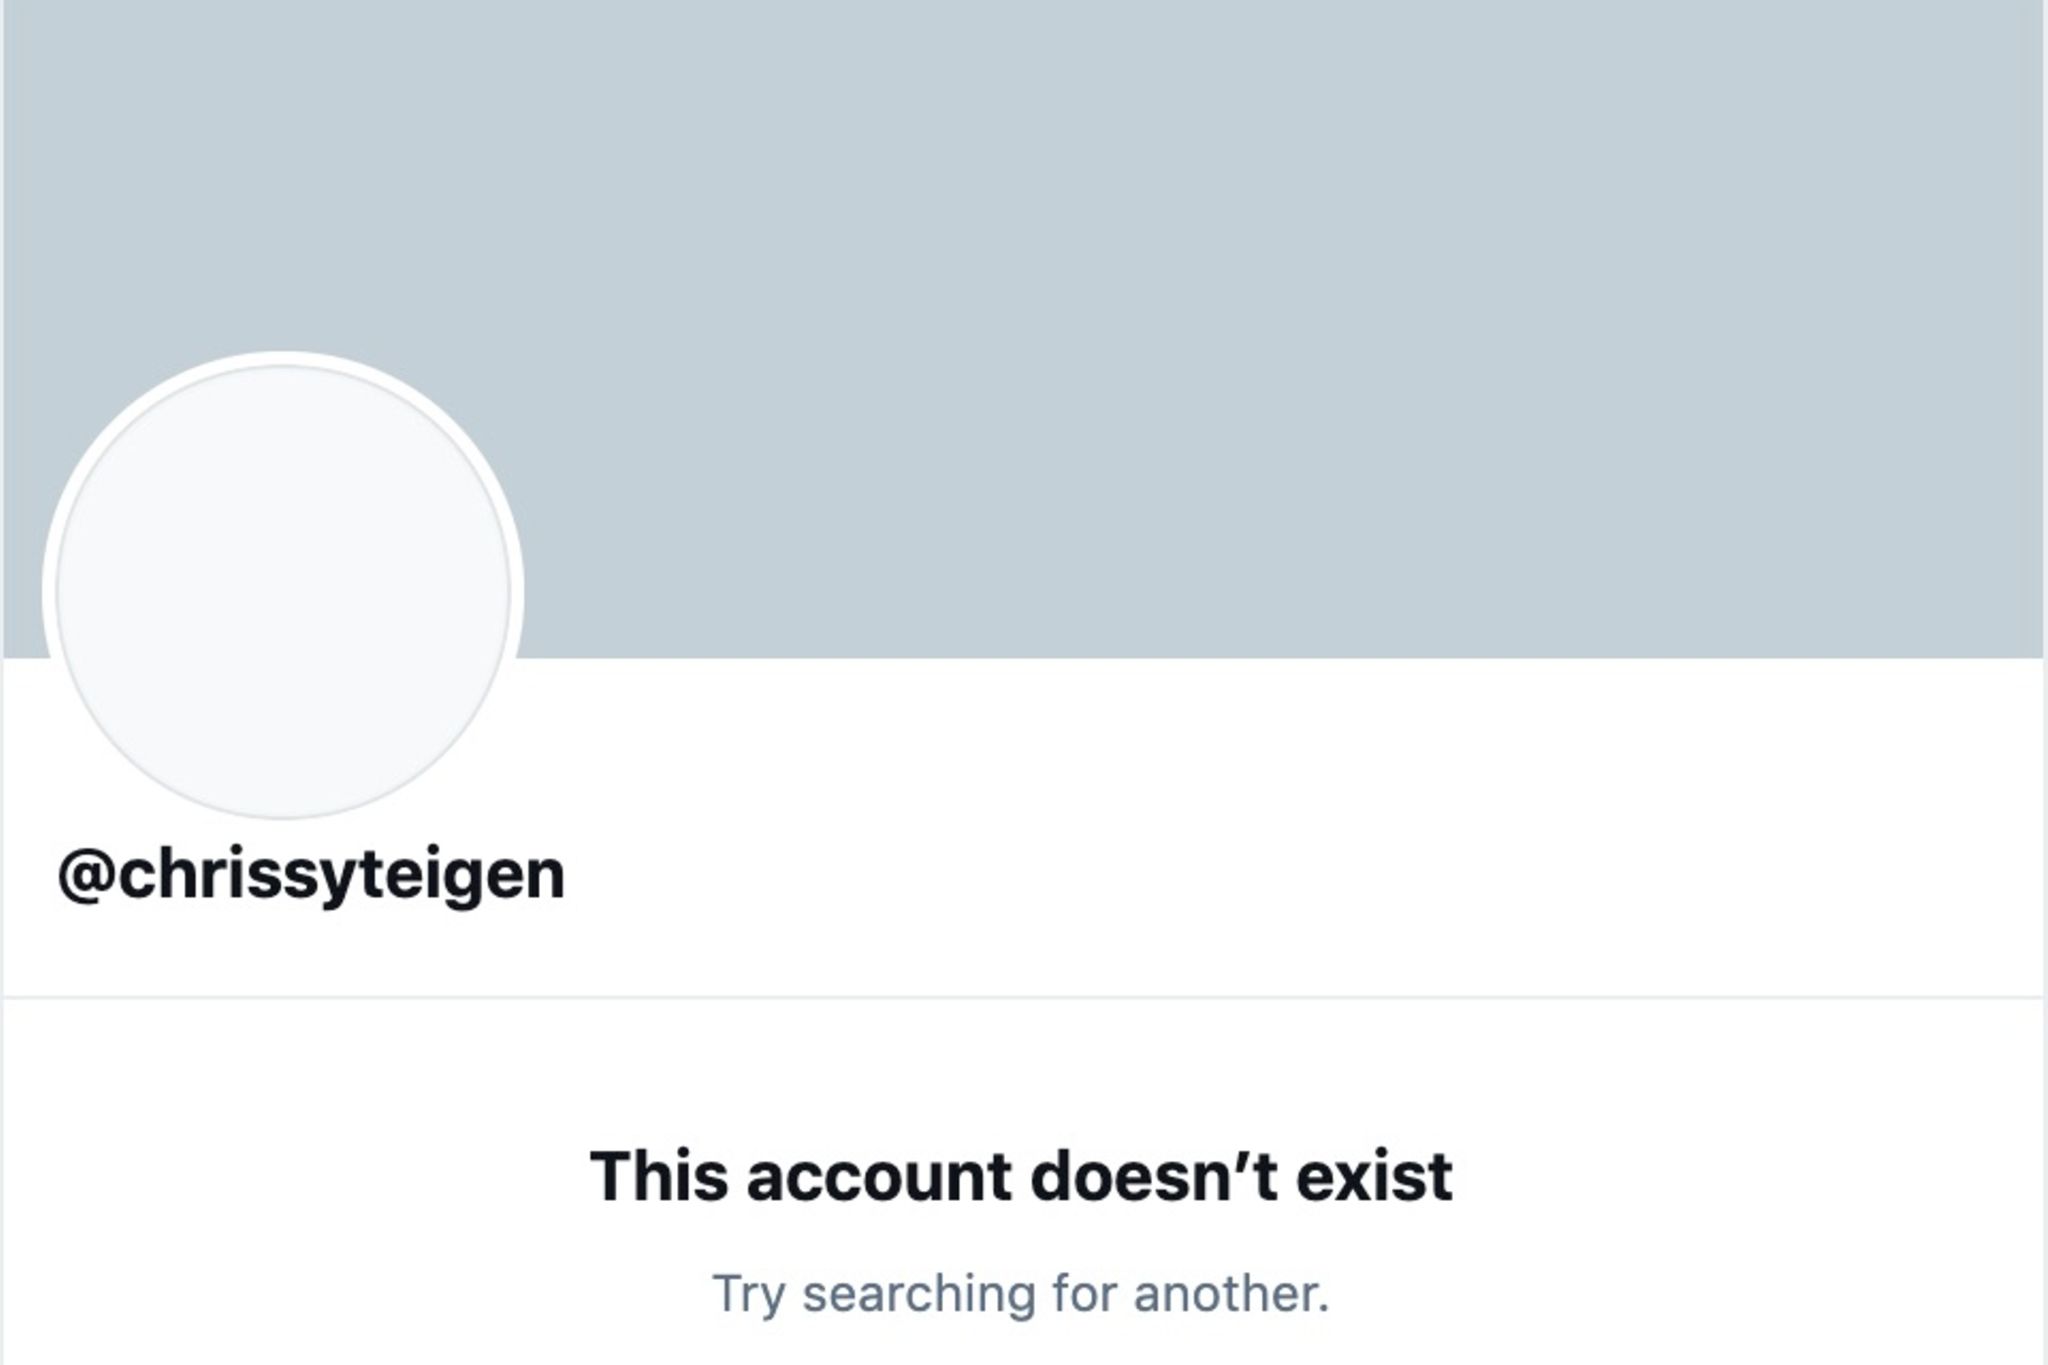Viewport: 2048px width, 1365px height.
Task: Click the "This account doesn't exist" heading
Action: [x=1021, y=1176]
